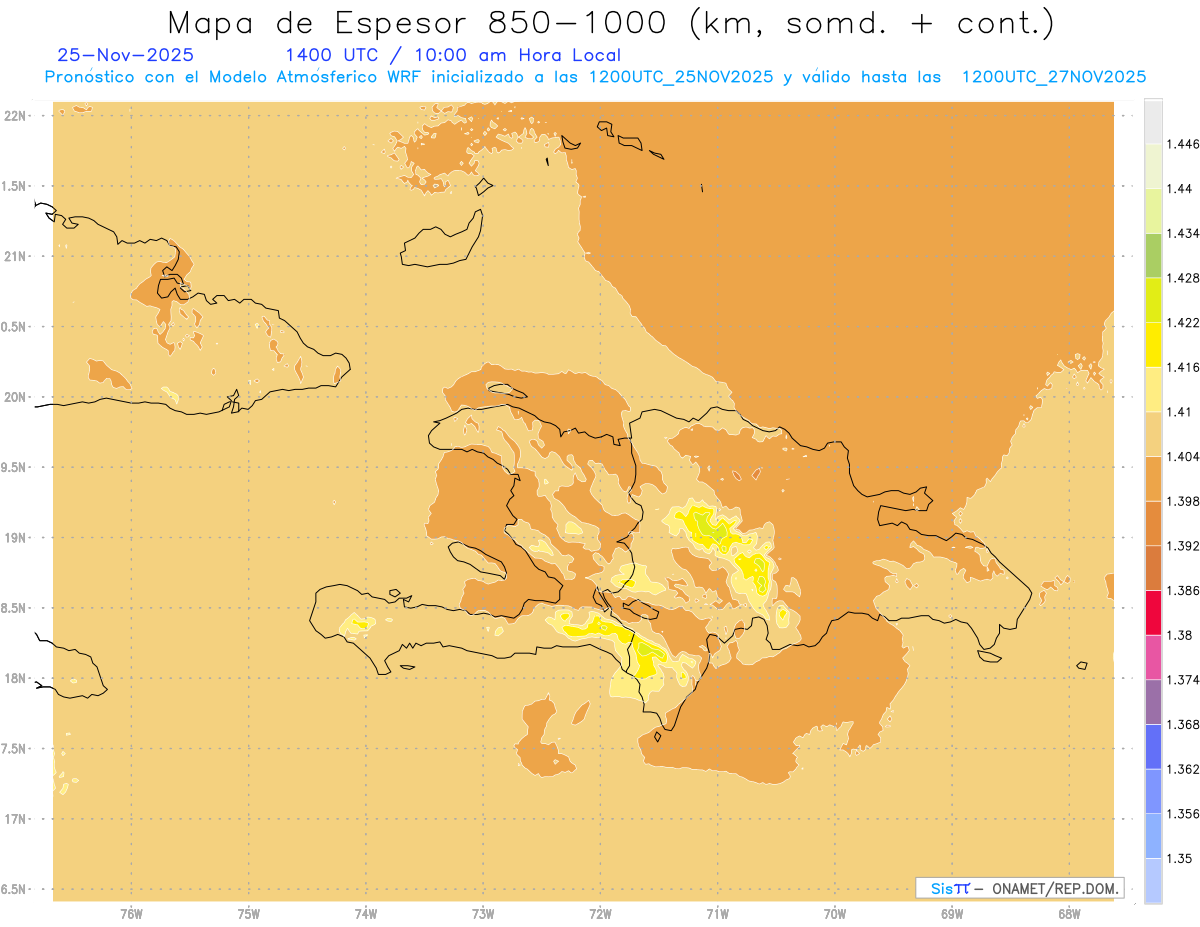Click the colorbar value '1.41'
1200x927 pixels.
tap(1179, 412)
